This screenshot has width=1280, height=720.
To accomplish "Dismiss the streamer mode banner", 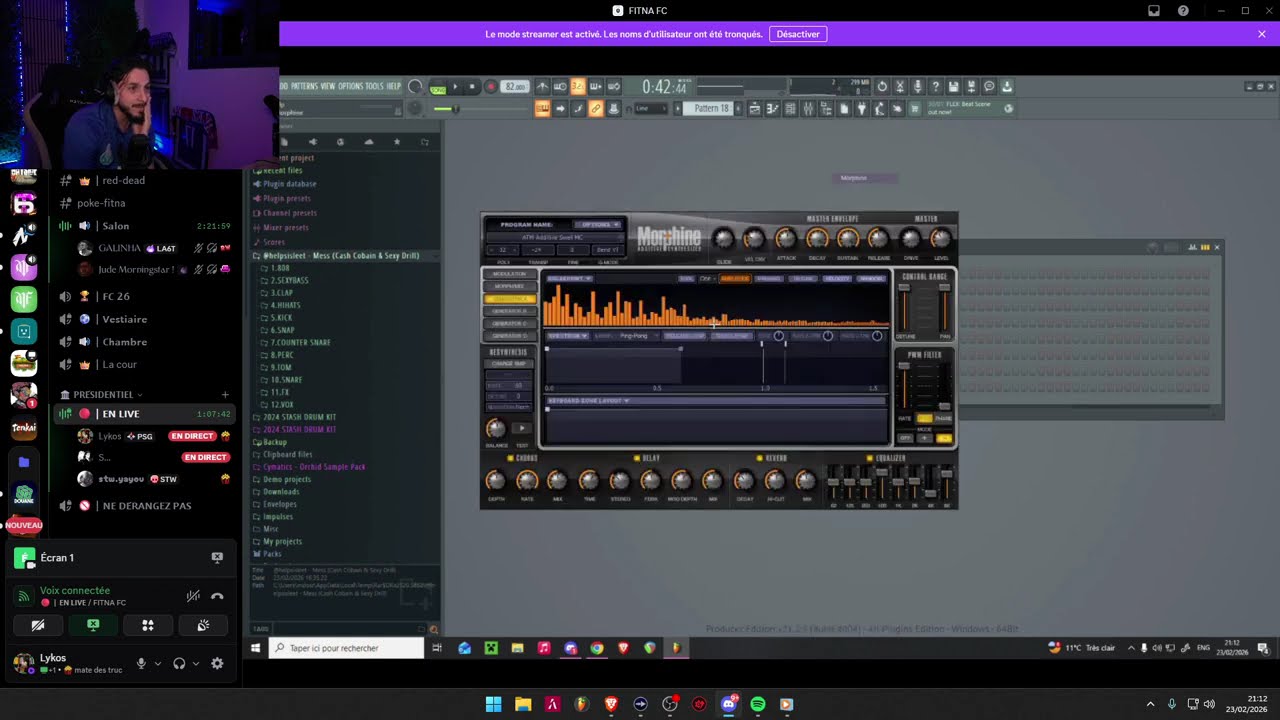I will pos(1262,34).
